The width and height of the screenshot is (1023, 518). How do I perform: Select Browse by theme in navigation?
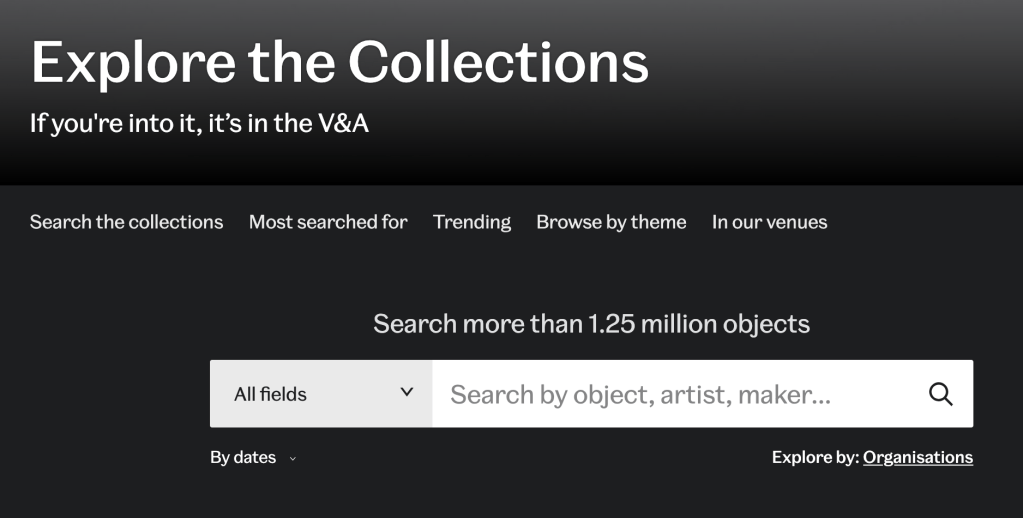tap(611, 222)
